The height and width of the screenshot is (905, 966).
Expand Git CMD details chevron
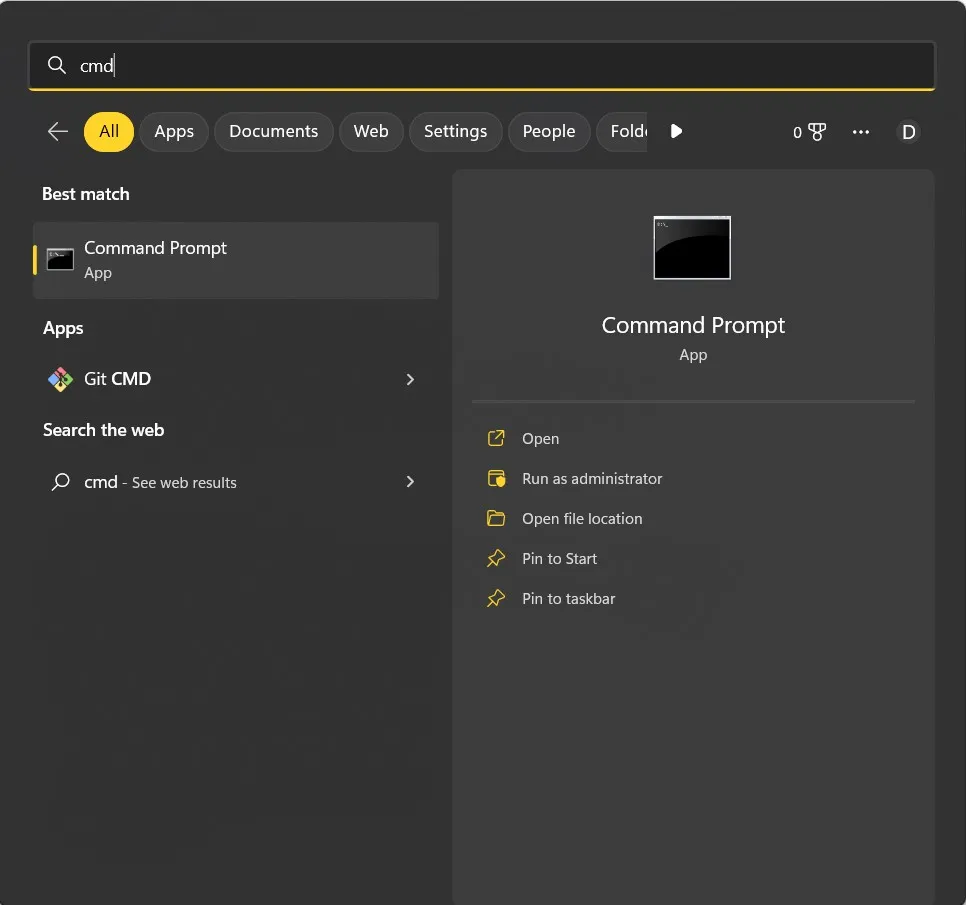410,379
